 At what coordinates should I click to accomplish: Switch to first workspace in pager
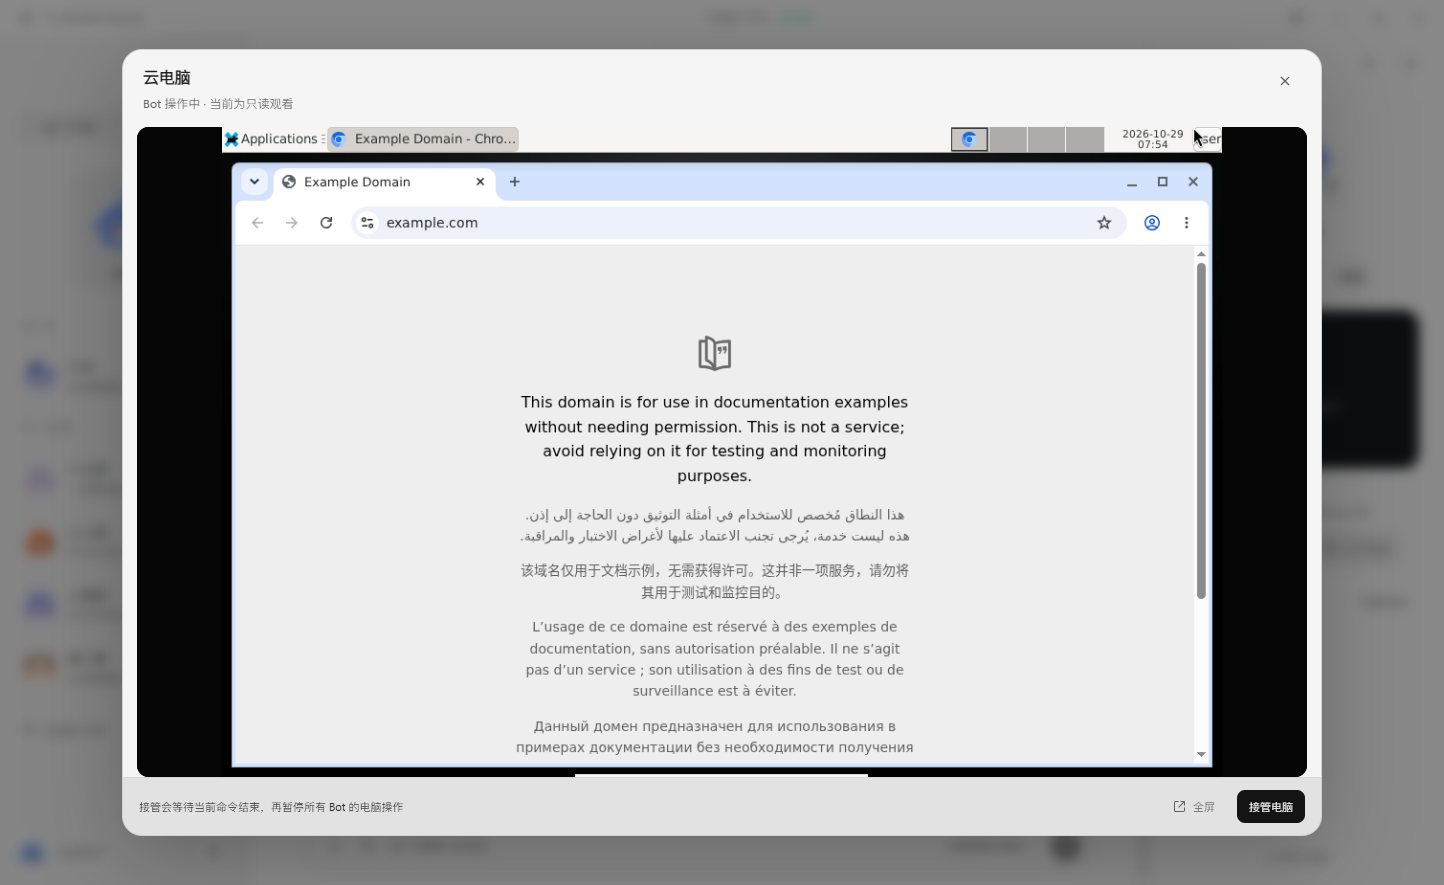point(969,139)
